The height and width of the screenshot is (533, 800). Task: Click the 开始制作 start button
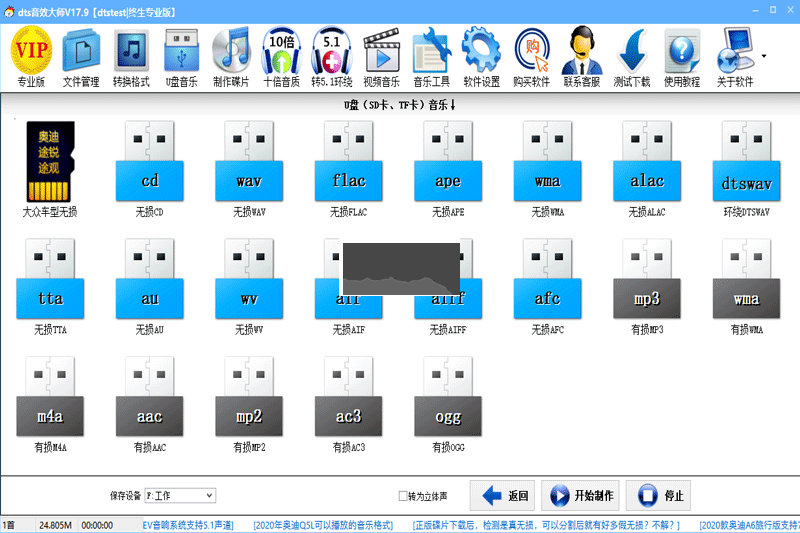click(580, 495)
